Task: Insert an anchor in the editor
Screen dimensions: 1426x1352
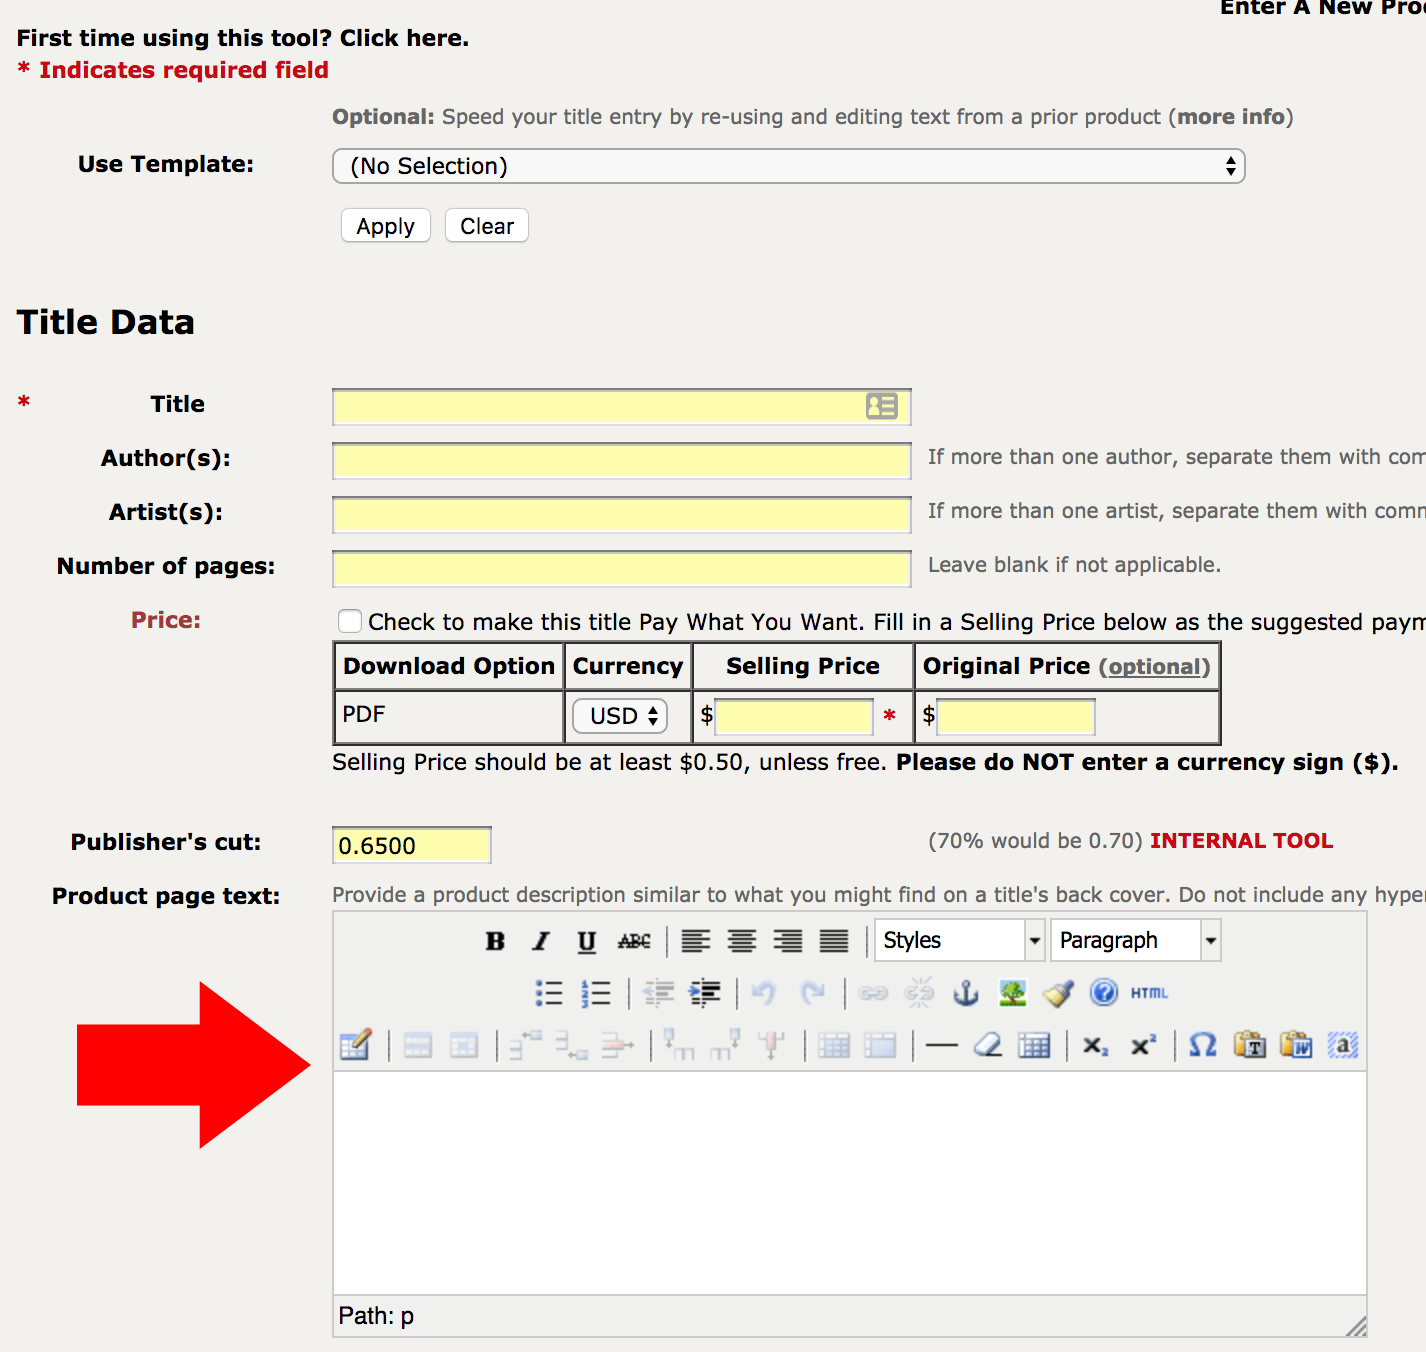Action: pyautogui.click(x=965, y=992)
